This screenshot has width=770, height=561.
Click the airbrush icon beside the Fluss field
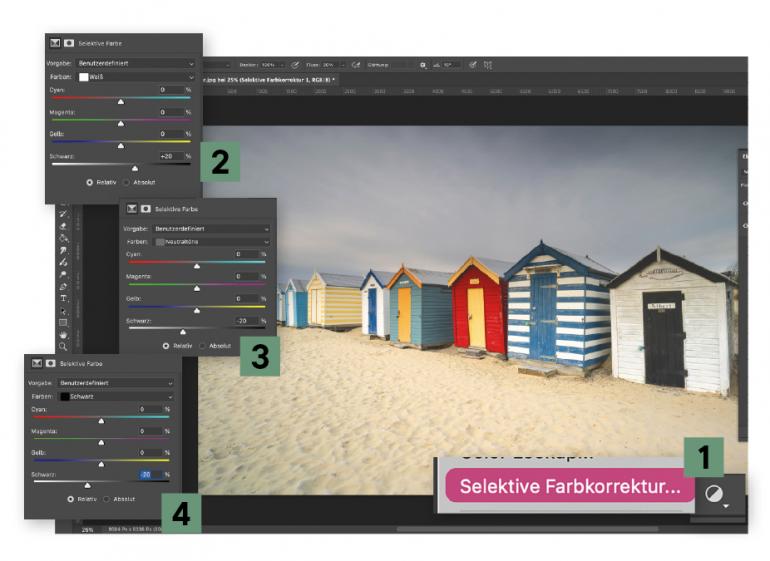point(356,65)
